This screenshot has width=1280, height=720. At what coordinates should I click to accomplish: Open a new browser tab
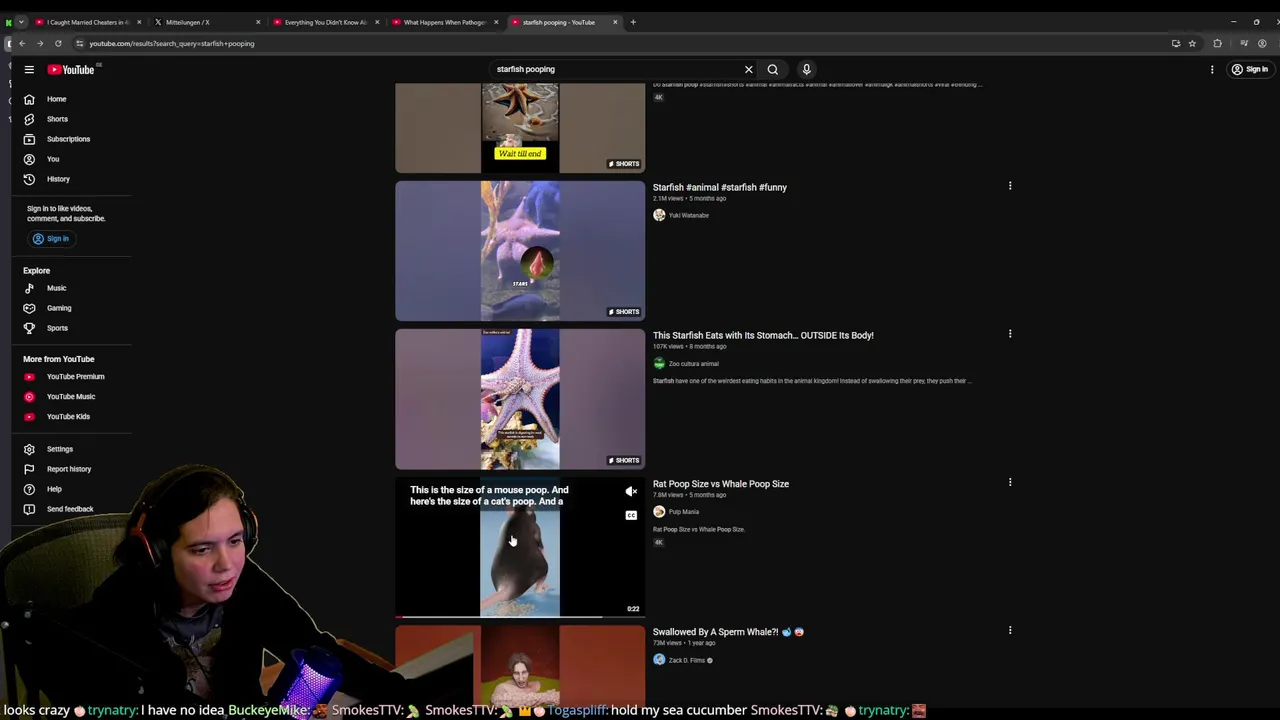[x=633, y=22]
